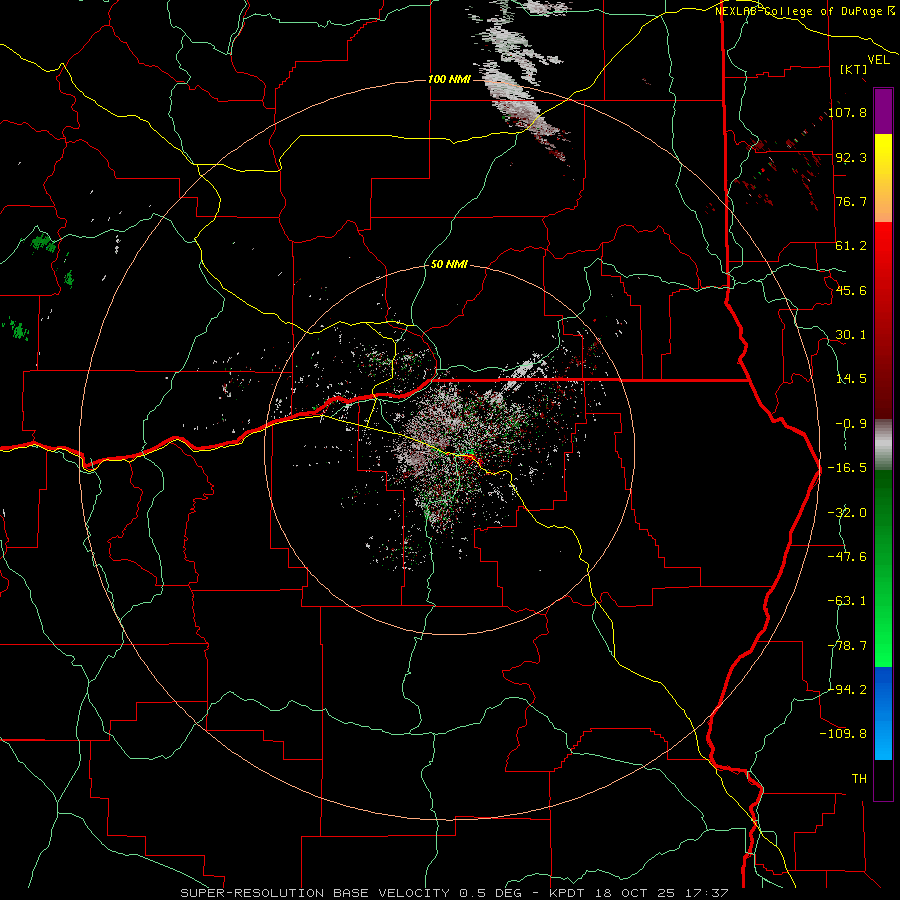This screenshot has width=900, height=900.
Task: Click the TH label on the legend
Action: [x=859, y=779]
